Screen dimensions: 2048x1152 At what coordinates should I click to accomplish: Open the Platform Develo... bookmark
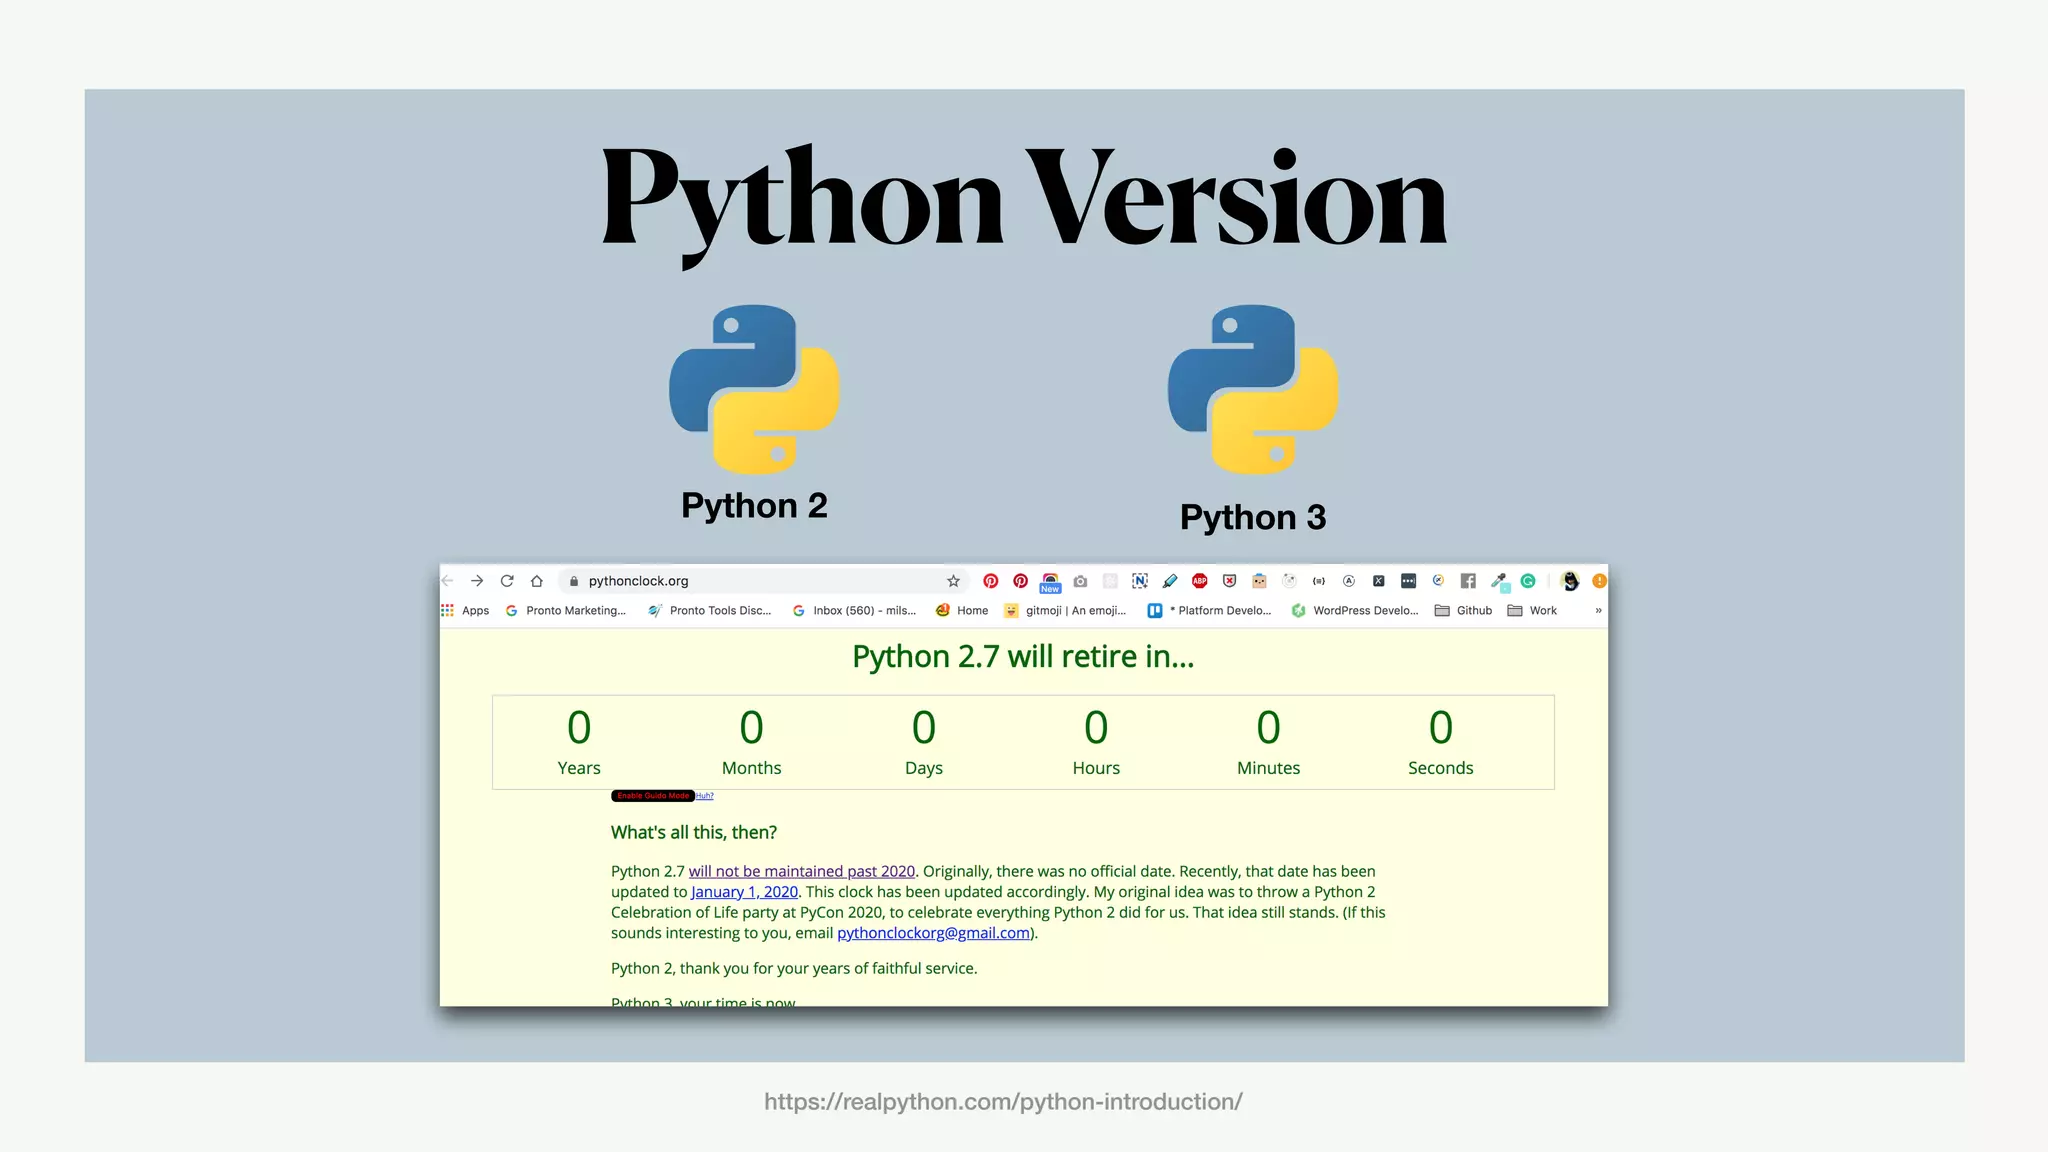[1209, 610]
